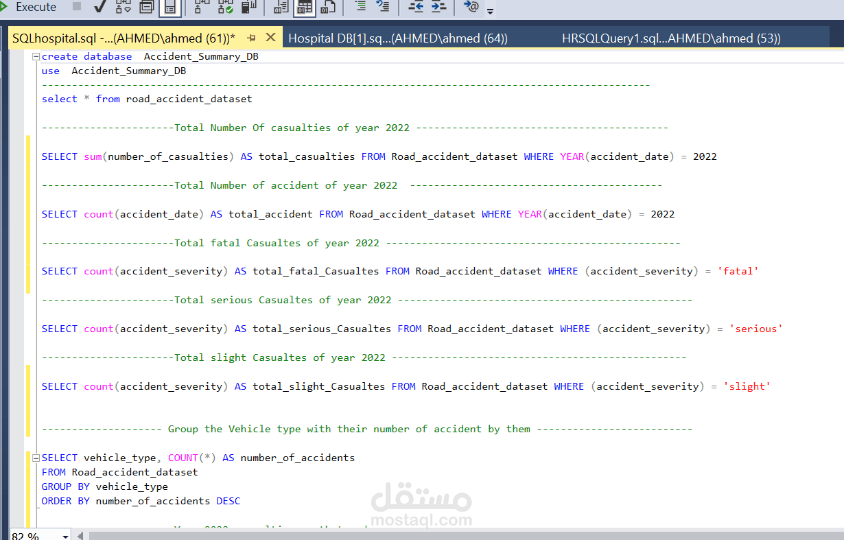Click the 'sum' function in the casualties query
Viewport: 844px width, 540px height.
pyautogui.click(x=93, y=157)
